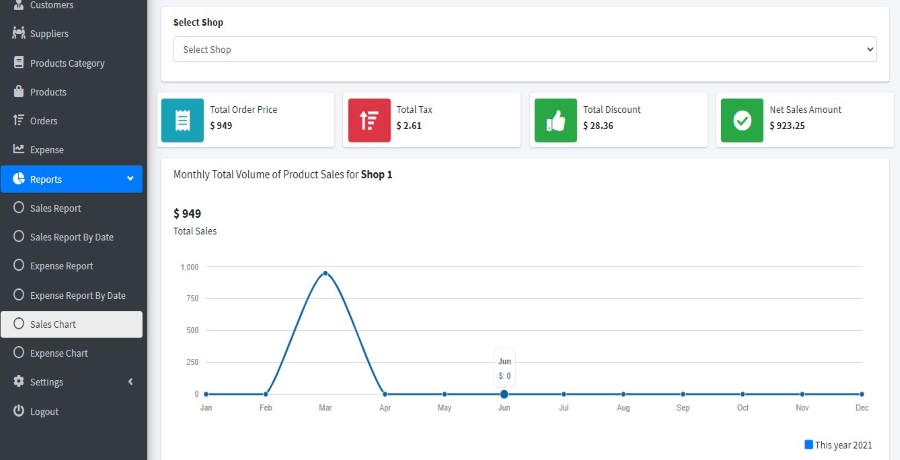Open Sales Report By Date
Image resolution: width=900 pixels, height=460 pixels.
tap(72, 237)
